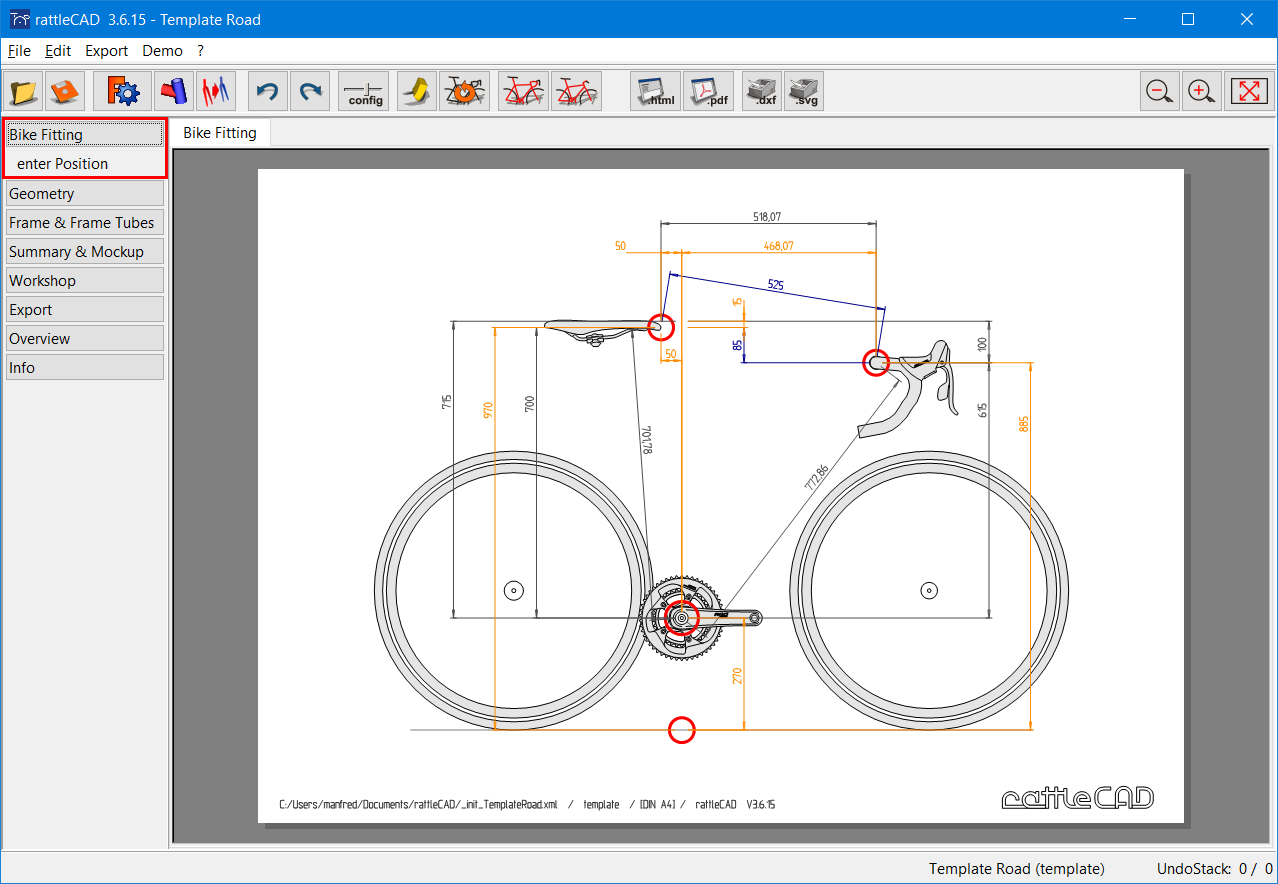This screenshot has height=884, width=1278.
Task: Open the config toolbar button
Action: tap(364, 92)
